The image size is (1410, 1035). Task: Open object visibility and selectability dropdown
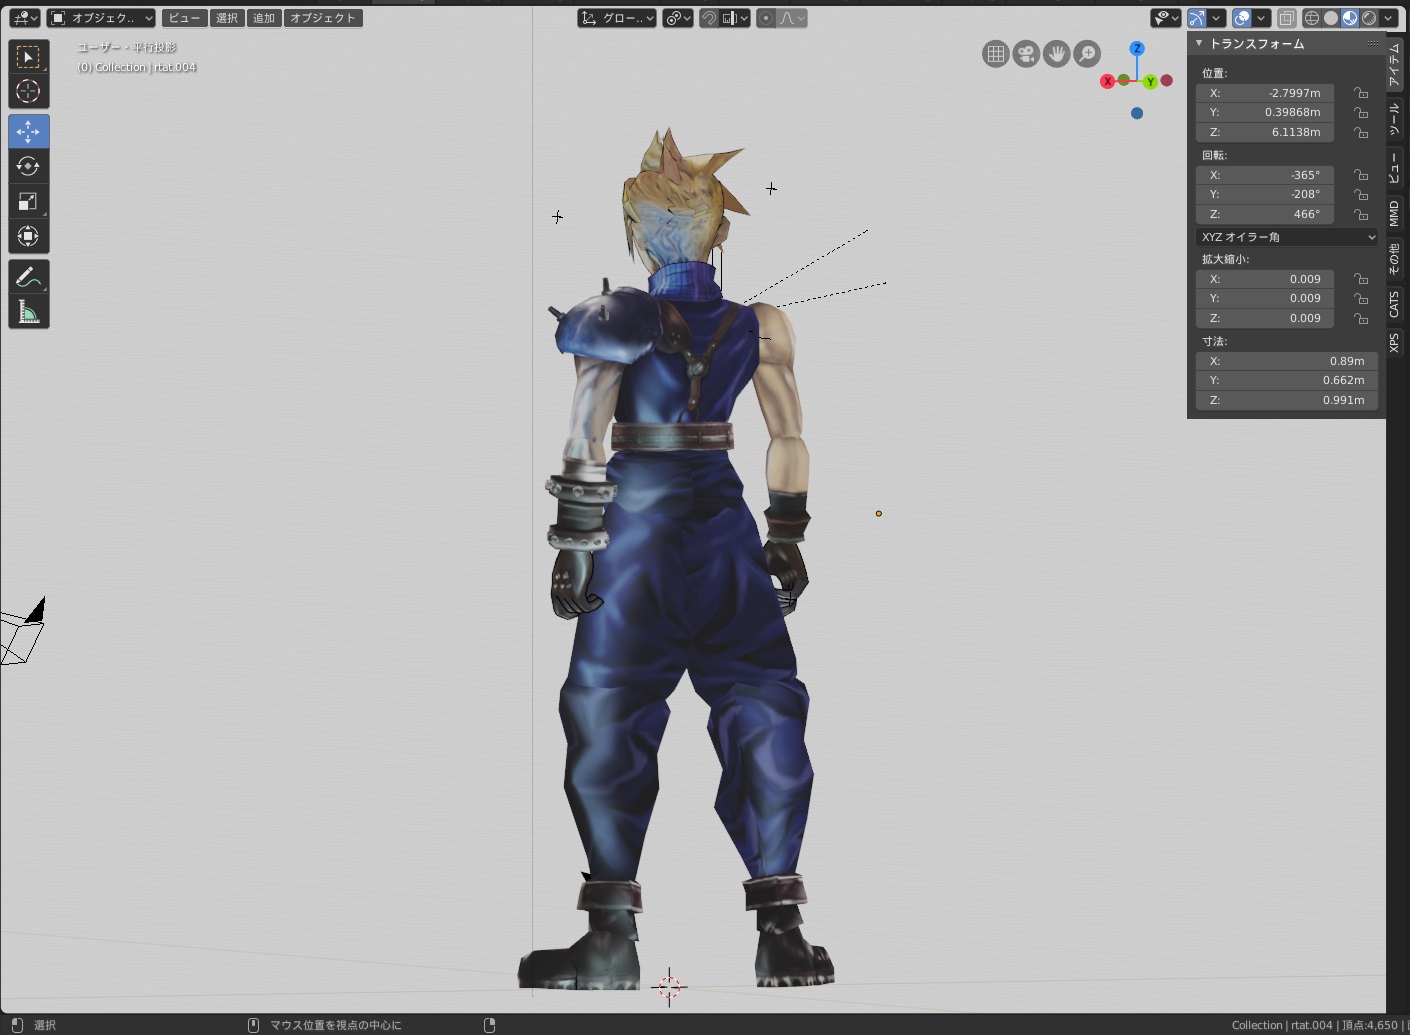click(x=1166, y=18)
